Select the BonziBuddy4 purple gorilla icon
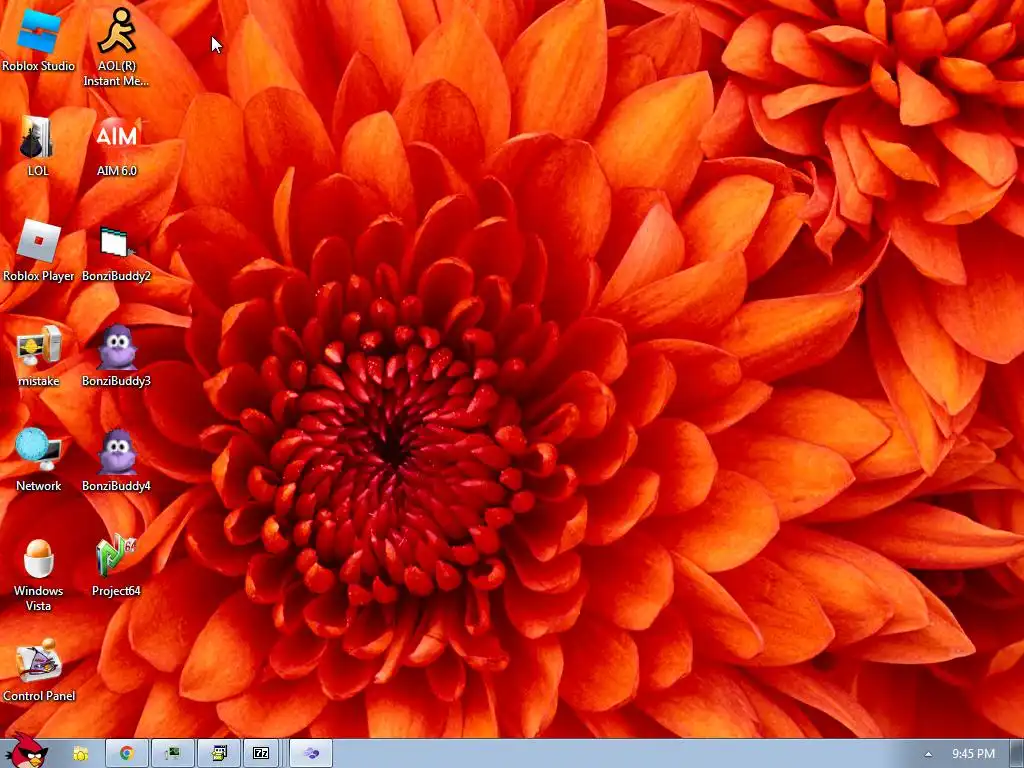Screen dimensions: 1024x768 (x=116, y=460)
